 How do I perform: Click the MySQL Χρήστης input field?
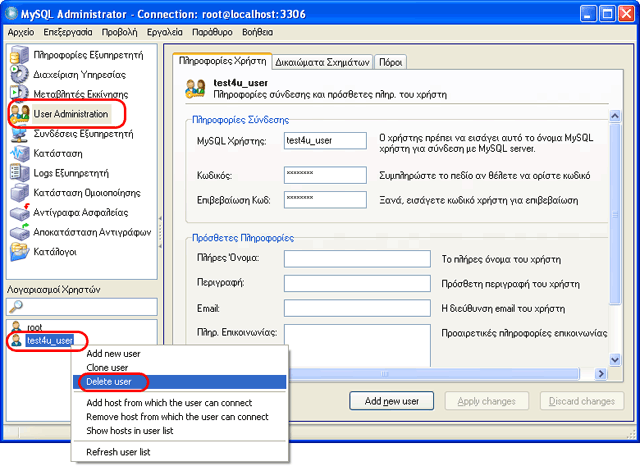[x=325, y=141]
